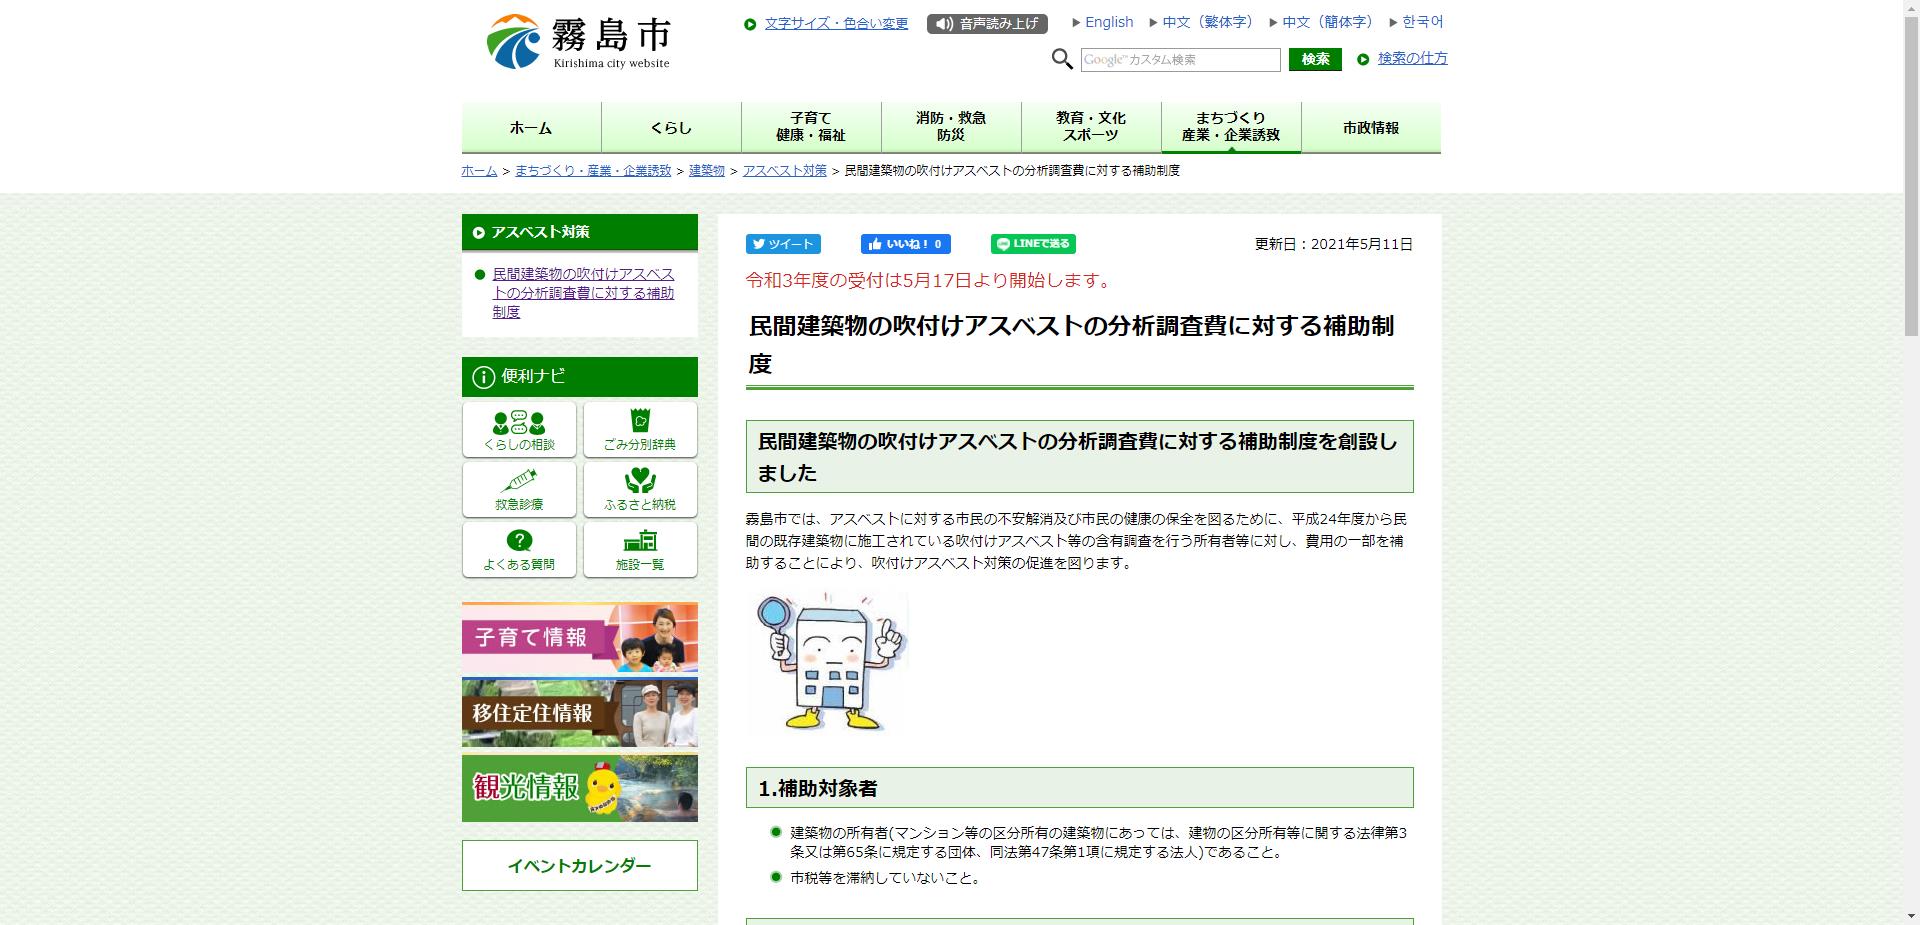The width and height of the screenshot is (1920, 925).
Task: Click the ツイート Twitter share button
Action: tap(784, 244)
